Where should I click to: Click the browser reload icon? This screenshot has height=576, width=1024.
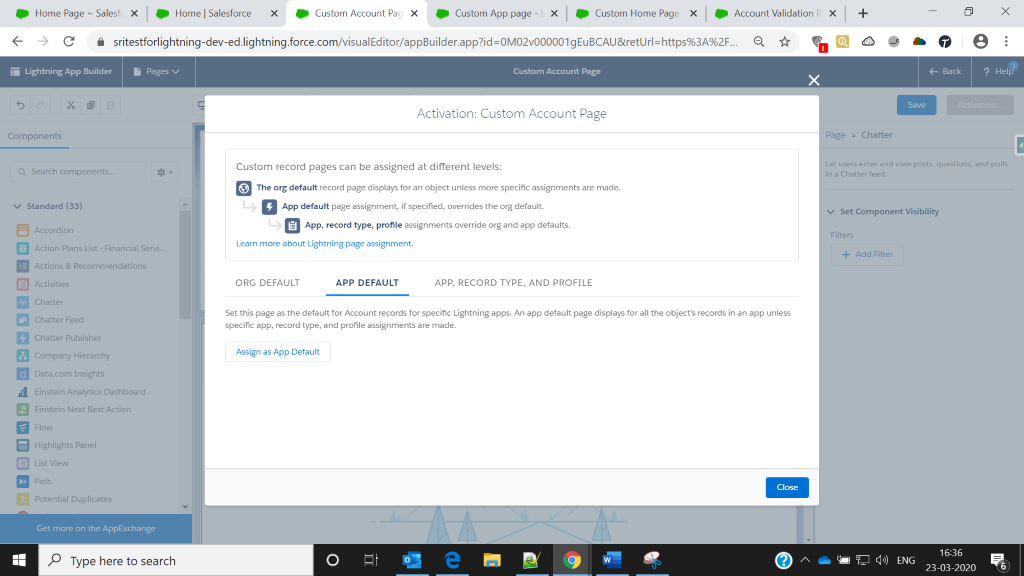(69, 41)
